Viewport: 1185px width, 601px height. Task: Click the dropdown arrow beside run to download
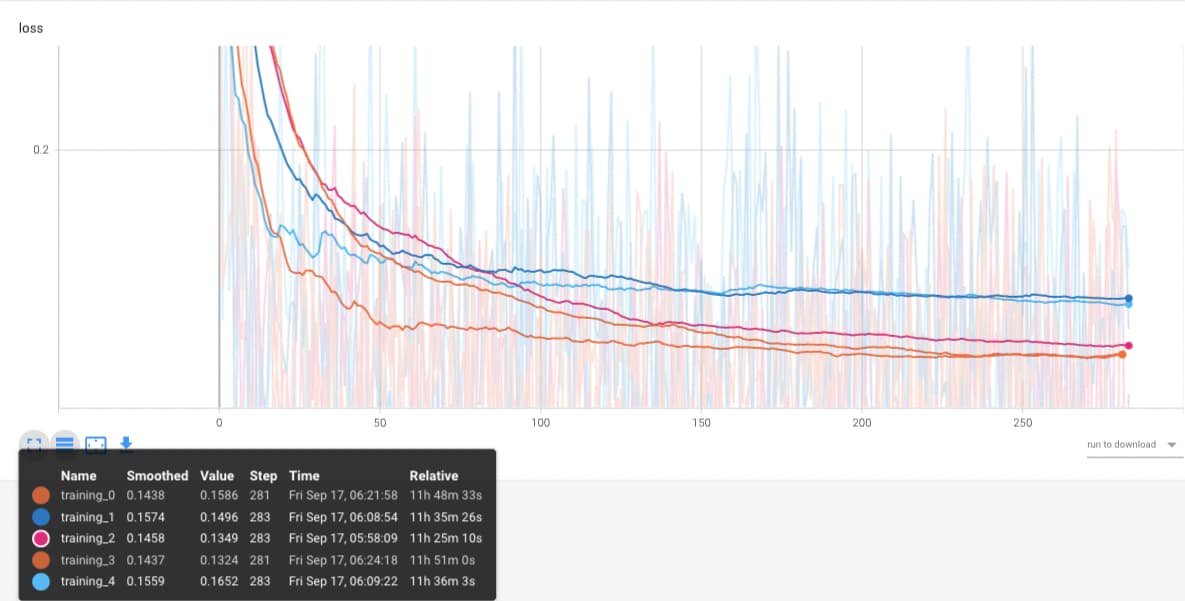(1171, 445)
